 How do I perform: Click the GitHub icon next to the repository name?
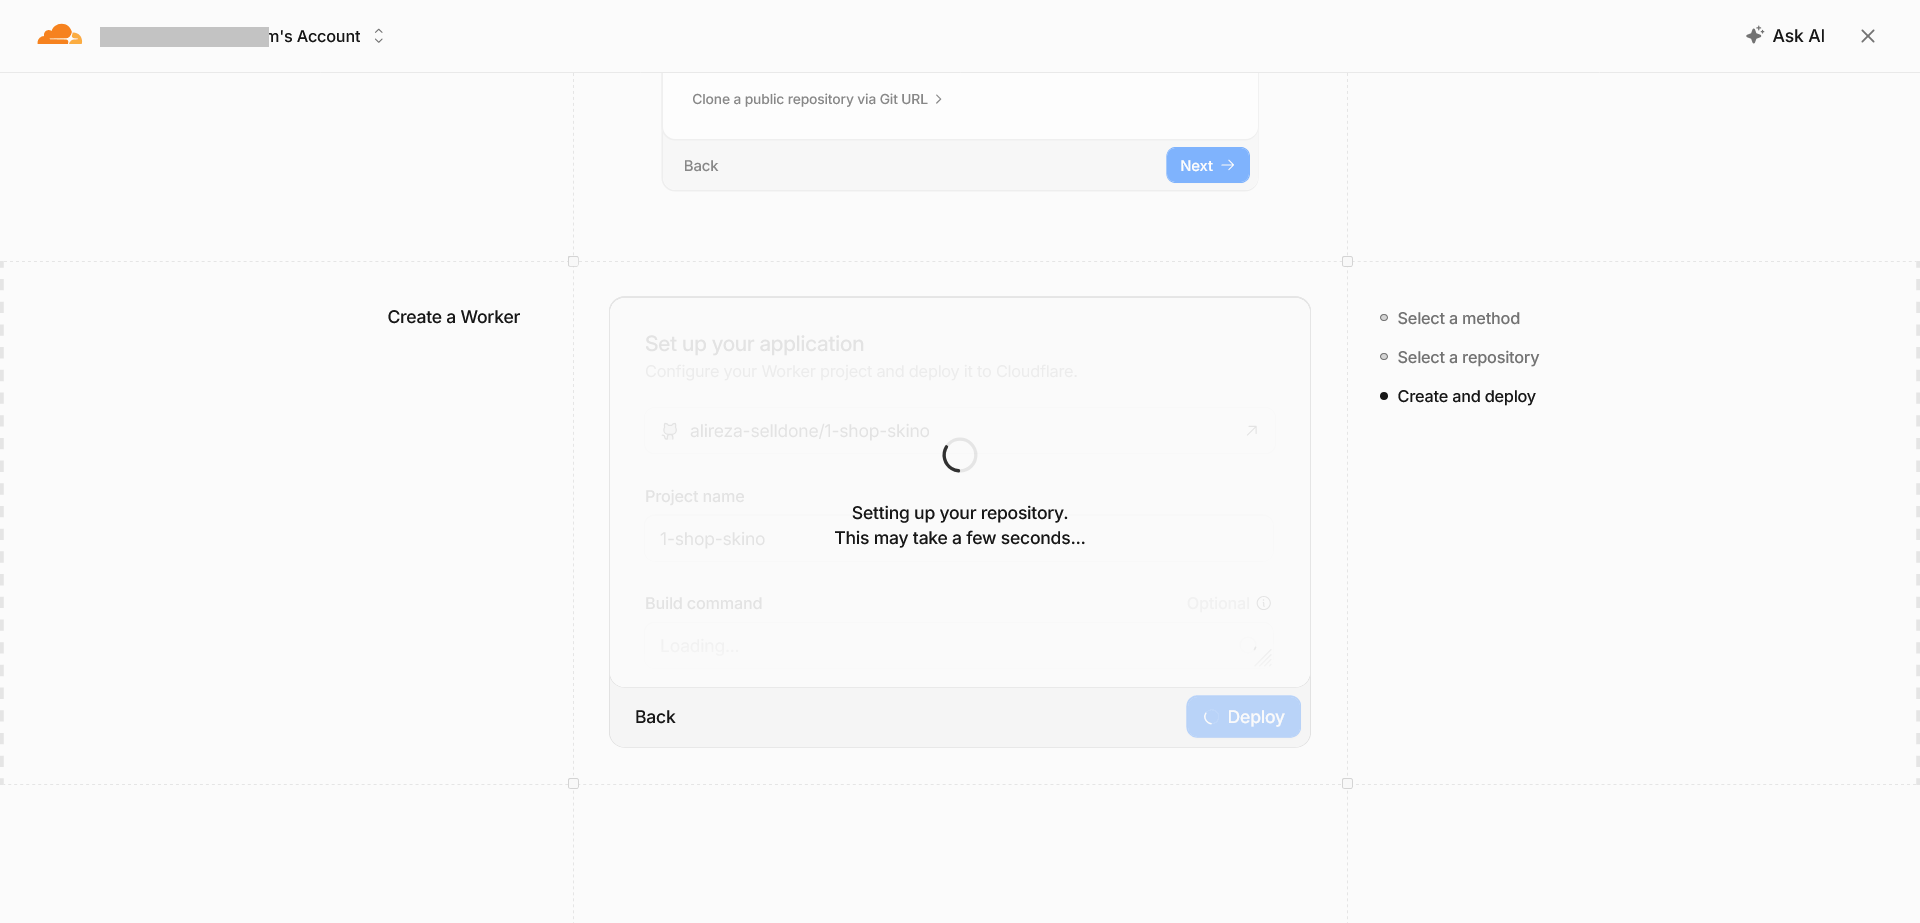[x=670, y=431]
